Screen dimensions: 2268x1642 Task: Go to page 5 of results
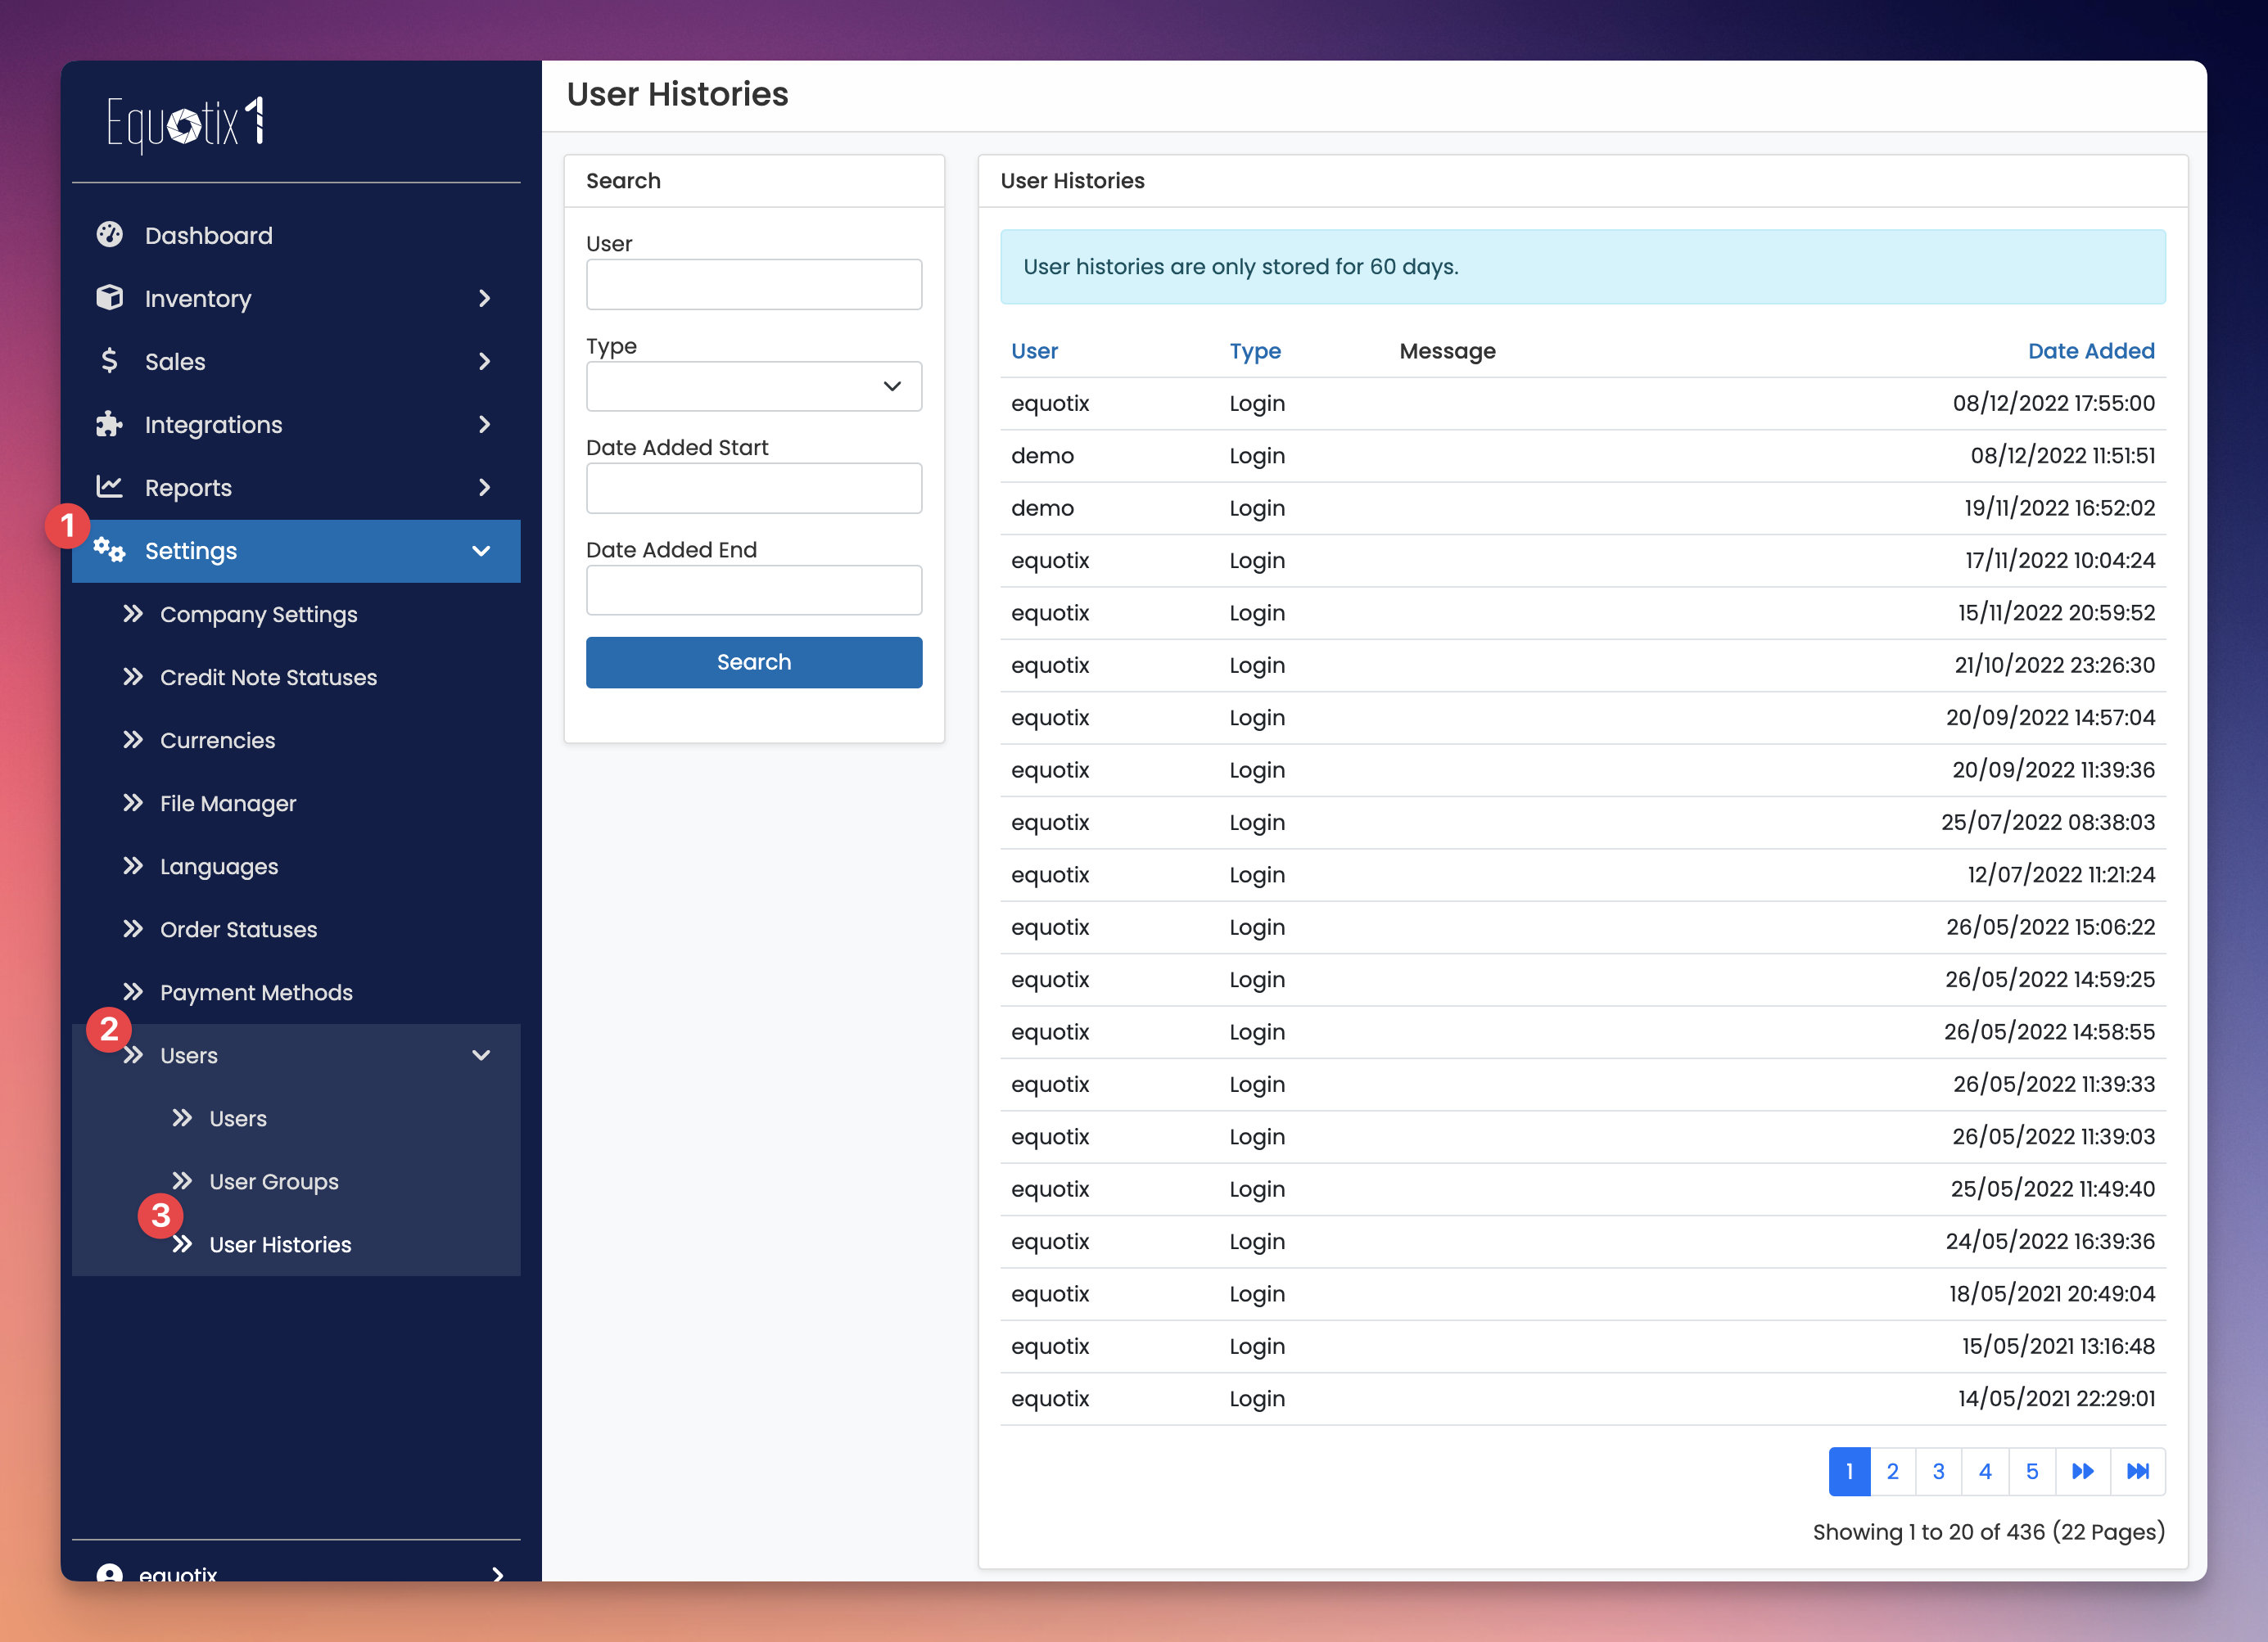pos(2032,1471)
